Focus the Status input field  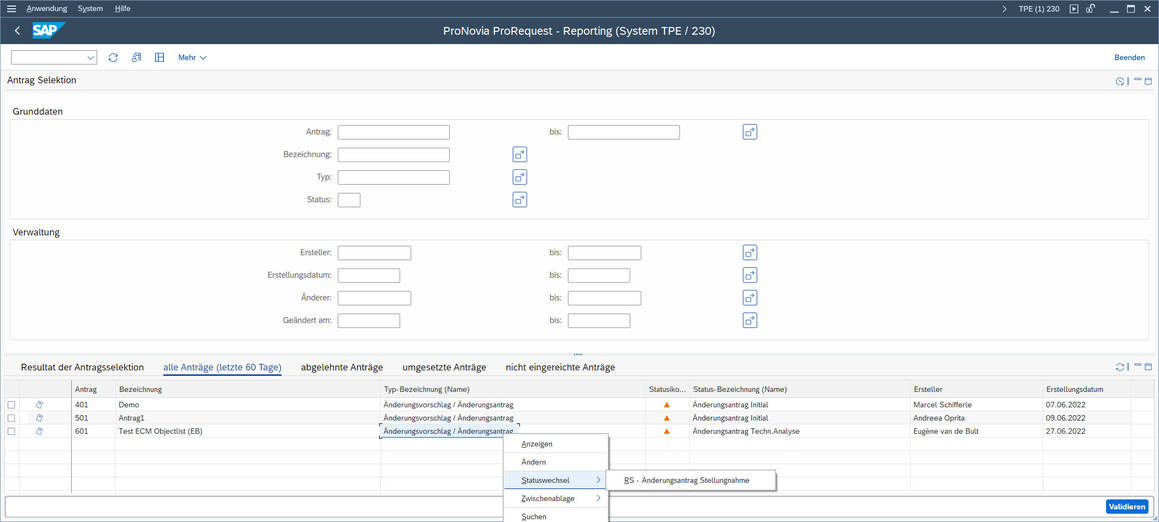(x=349, y=200)
